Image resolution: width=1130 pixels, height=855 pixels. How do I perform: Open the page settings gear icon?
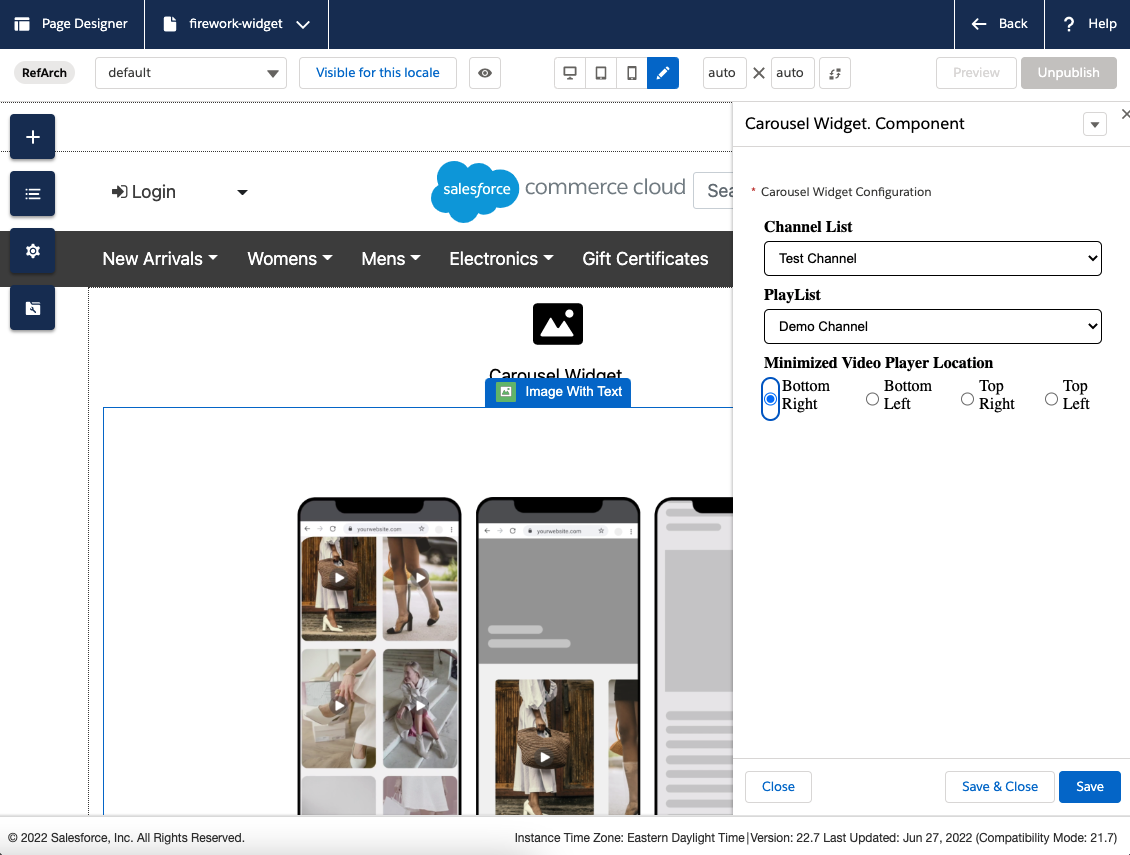pyautogui.click(x=32, y=251)
